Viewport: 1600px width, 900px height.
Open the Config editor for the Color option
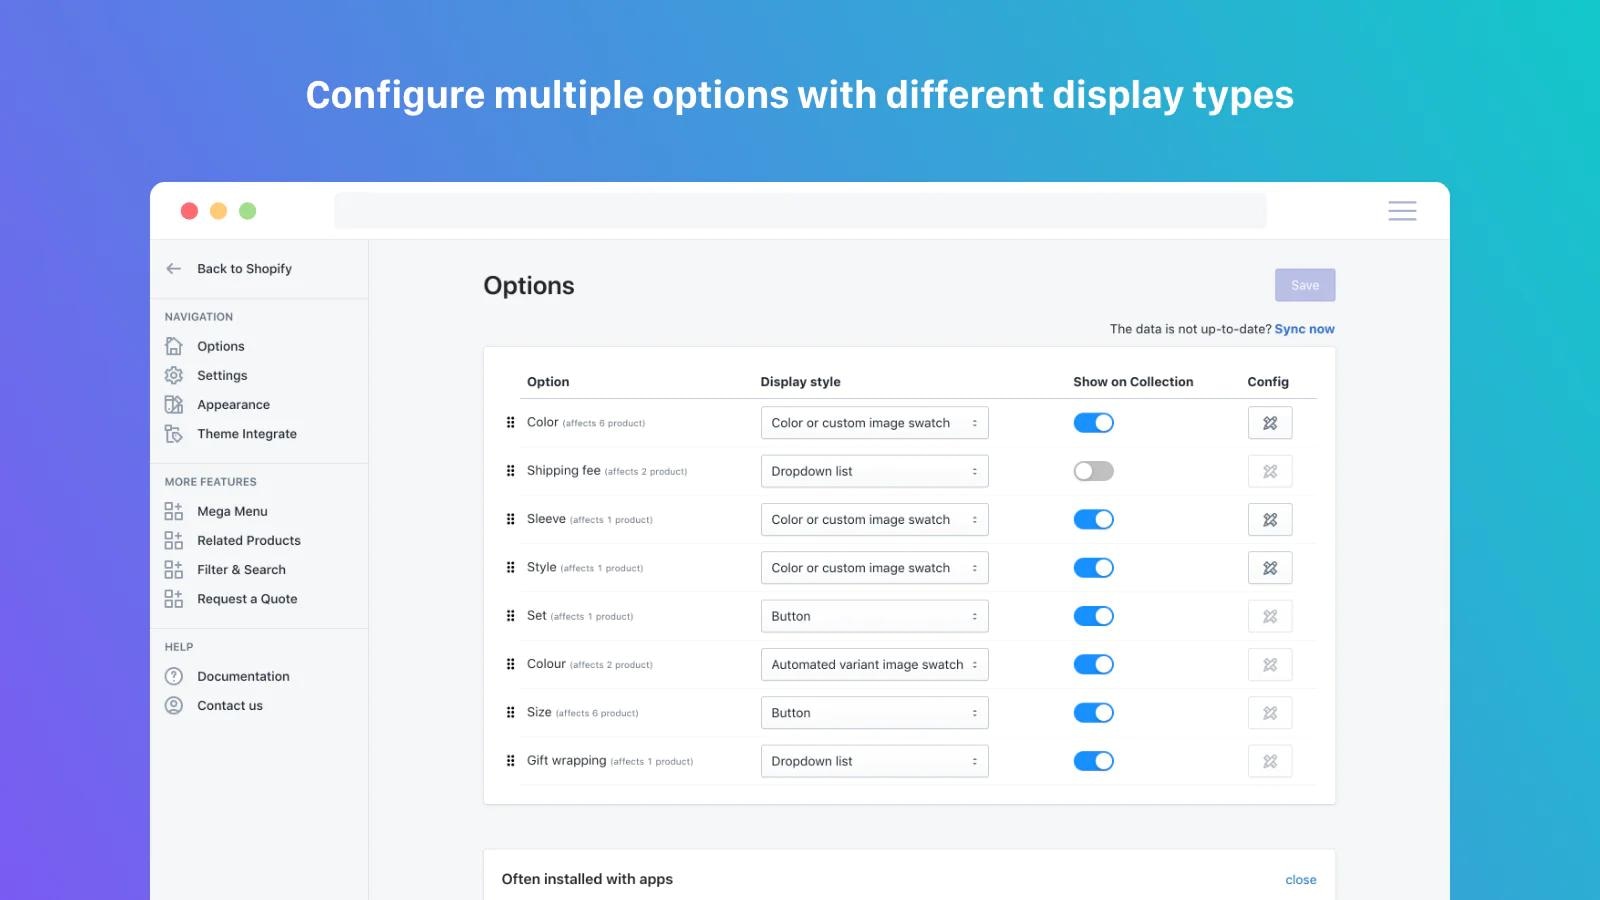point(1270,422)
